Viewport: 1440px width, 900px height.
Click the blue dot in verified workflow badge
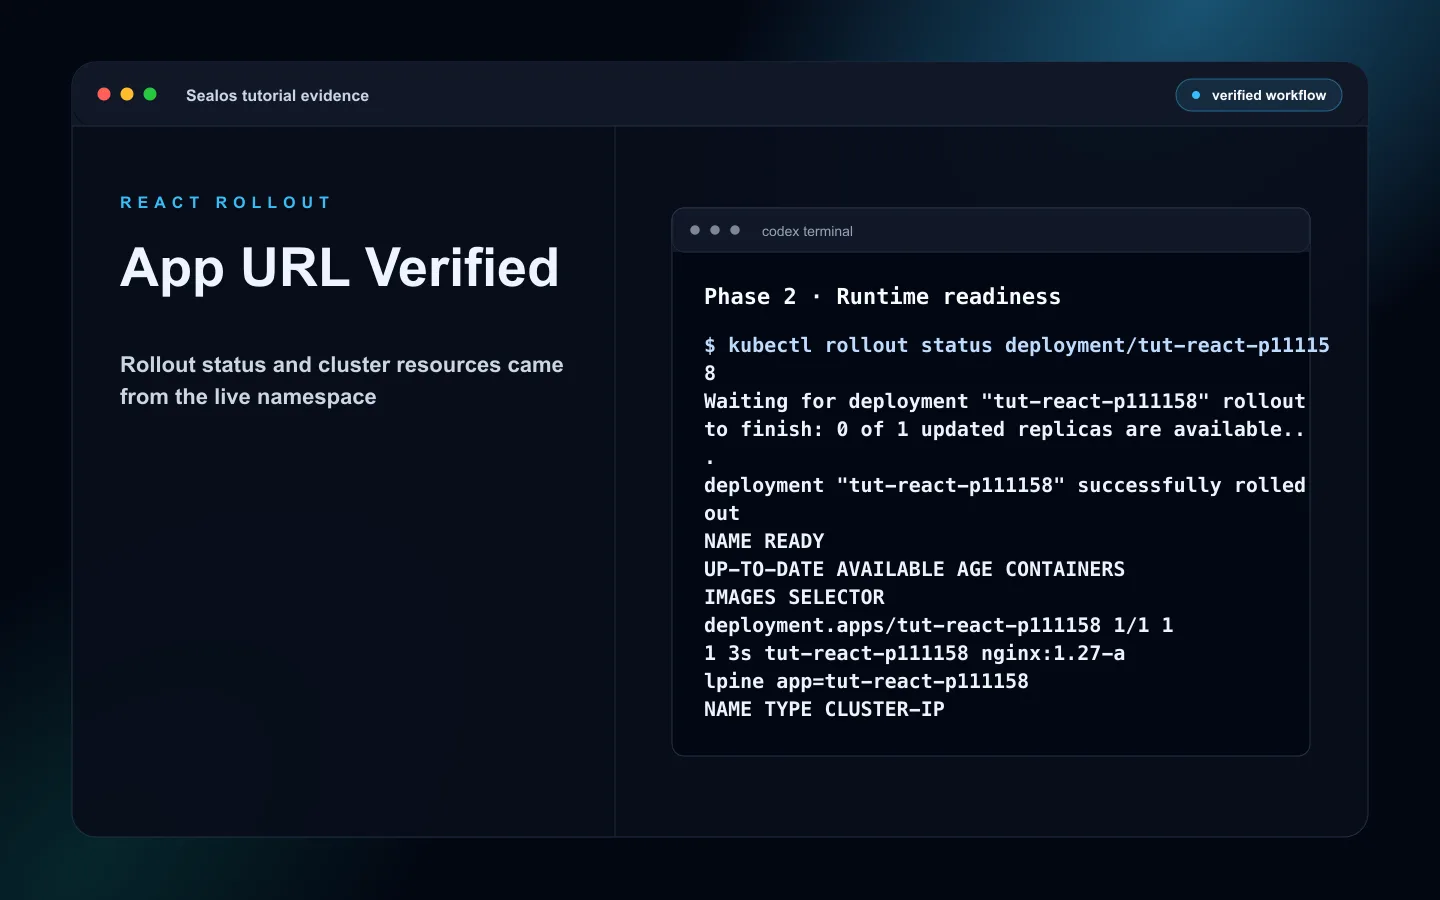[1195, 95]
